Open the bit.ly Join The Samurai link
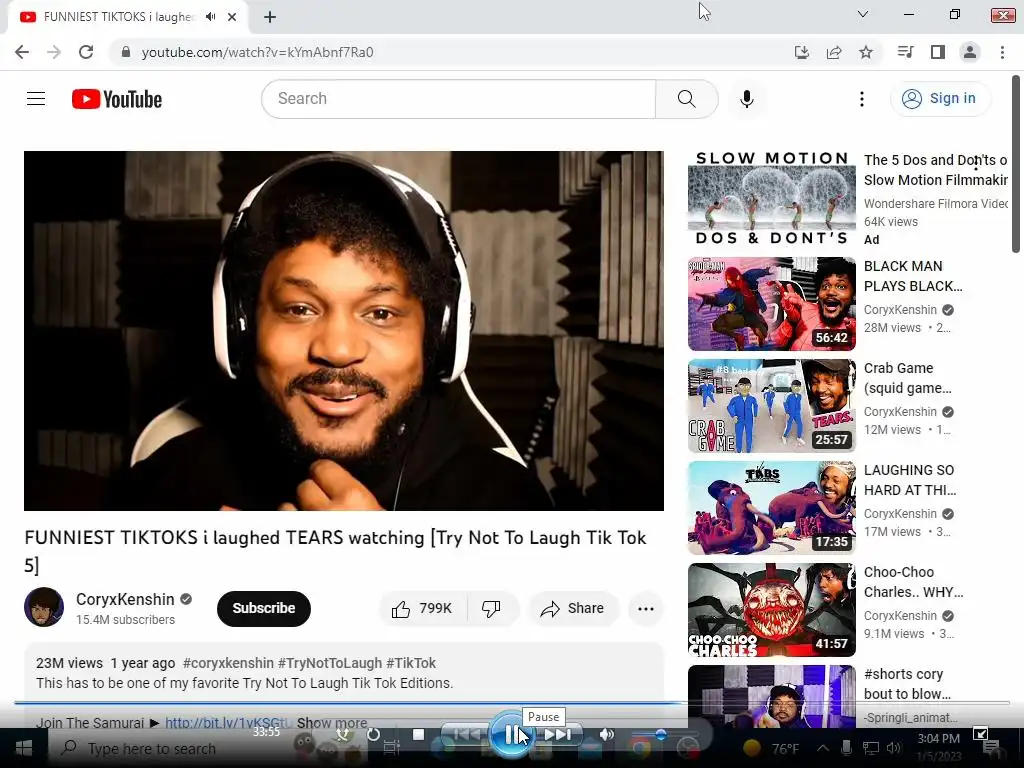 click(x=229, y=723)
